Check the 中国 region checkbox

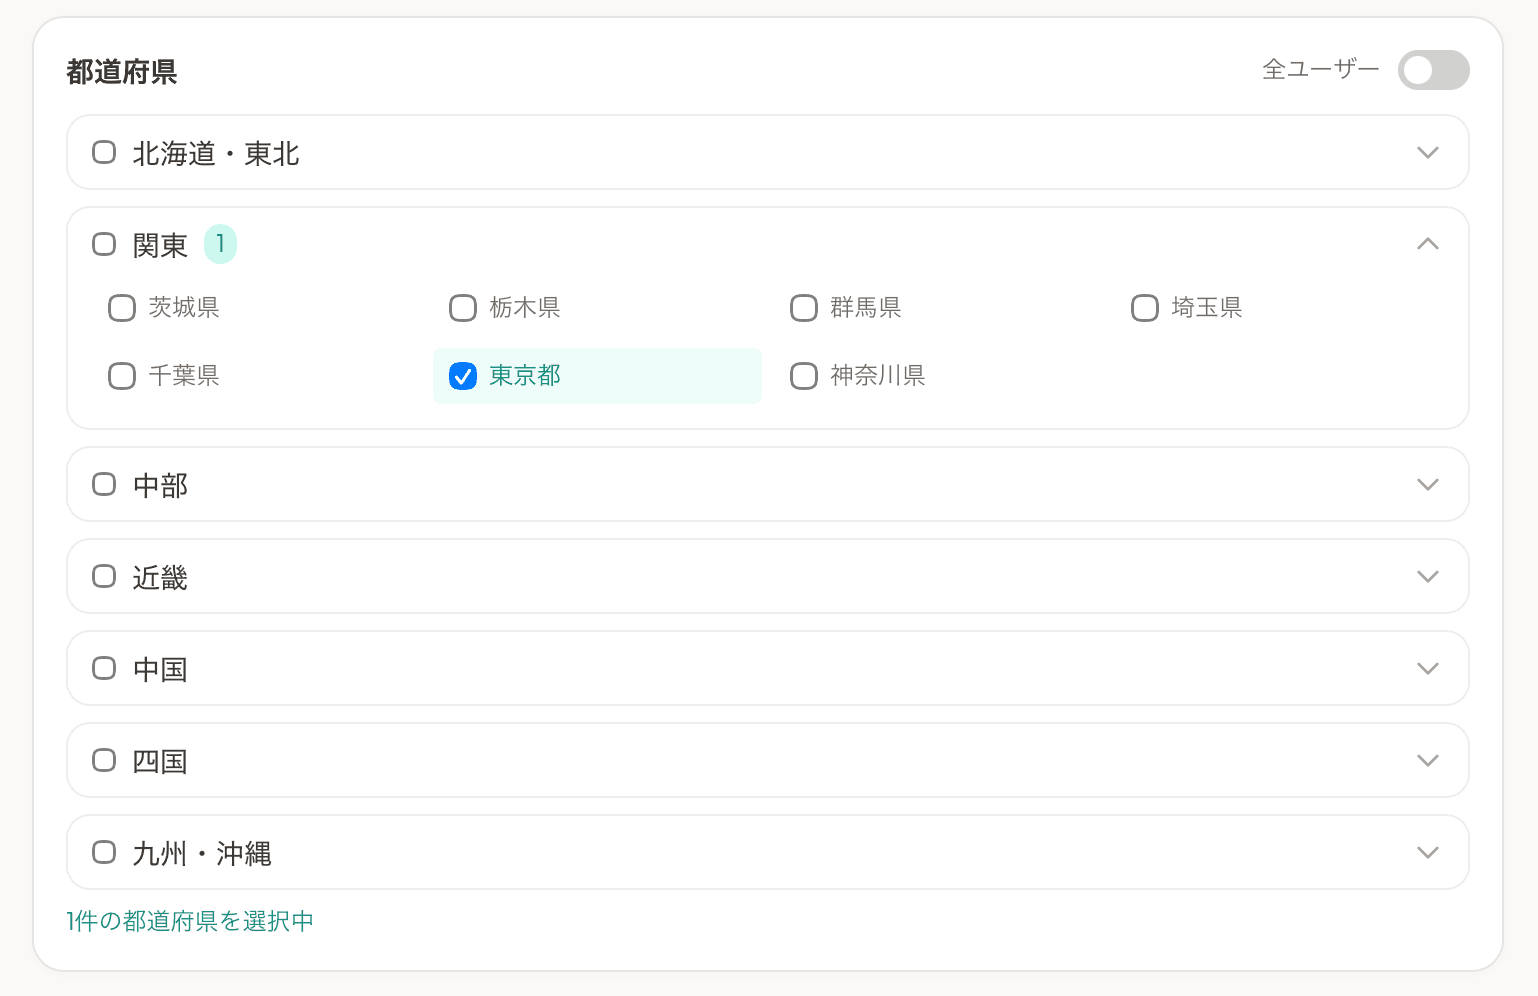(x=104, y=667)
